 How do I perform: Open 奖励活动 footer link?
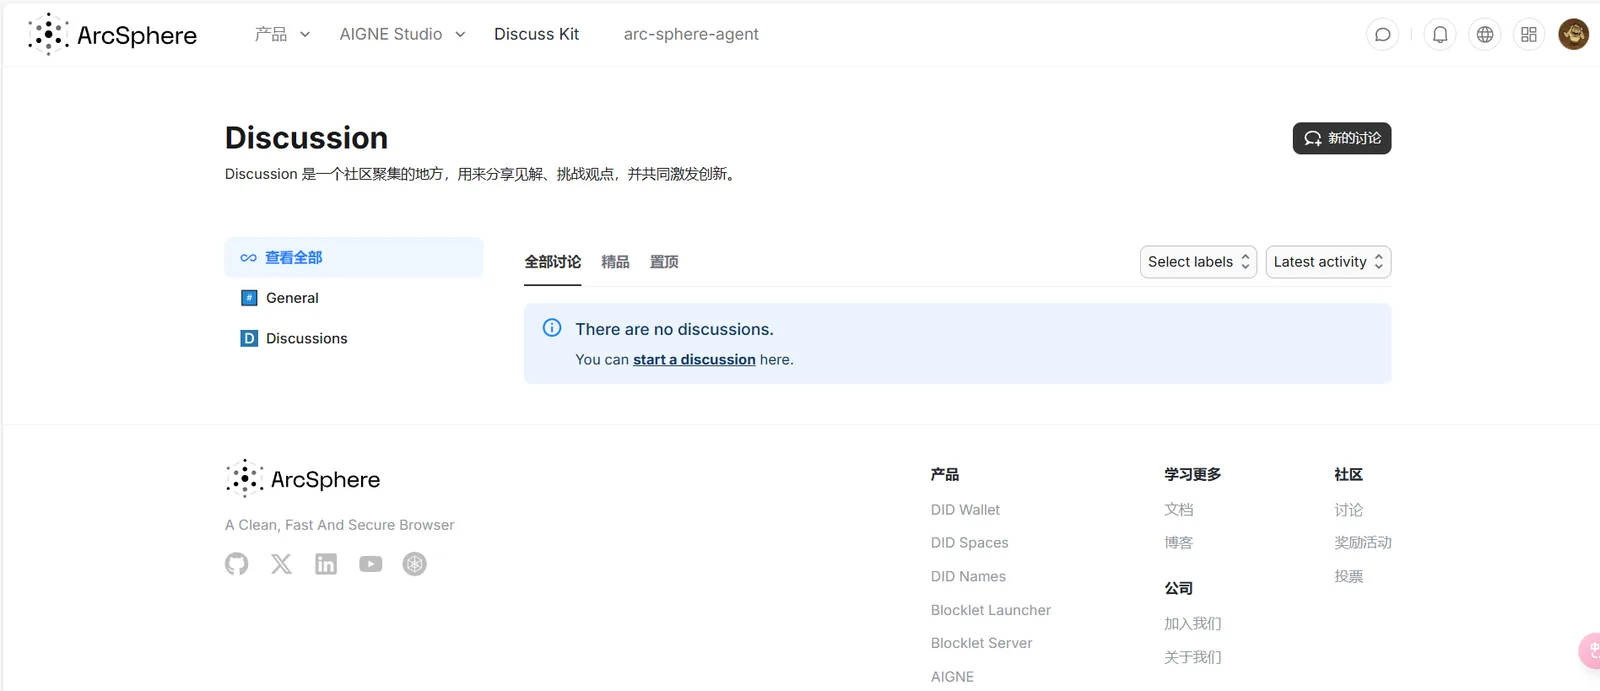(1363, 543)
